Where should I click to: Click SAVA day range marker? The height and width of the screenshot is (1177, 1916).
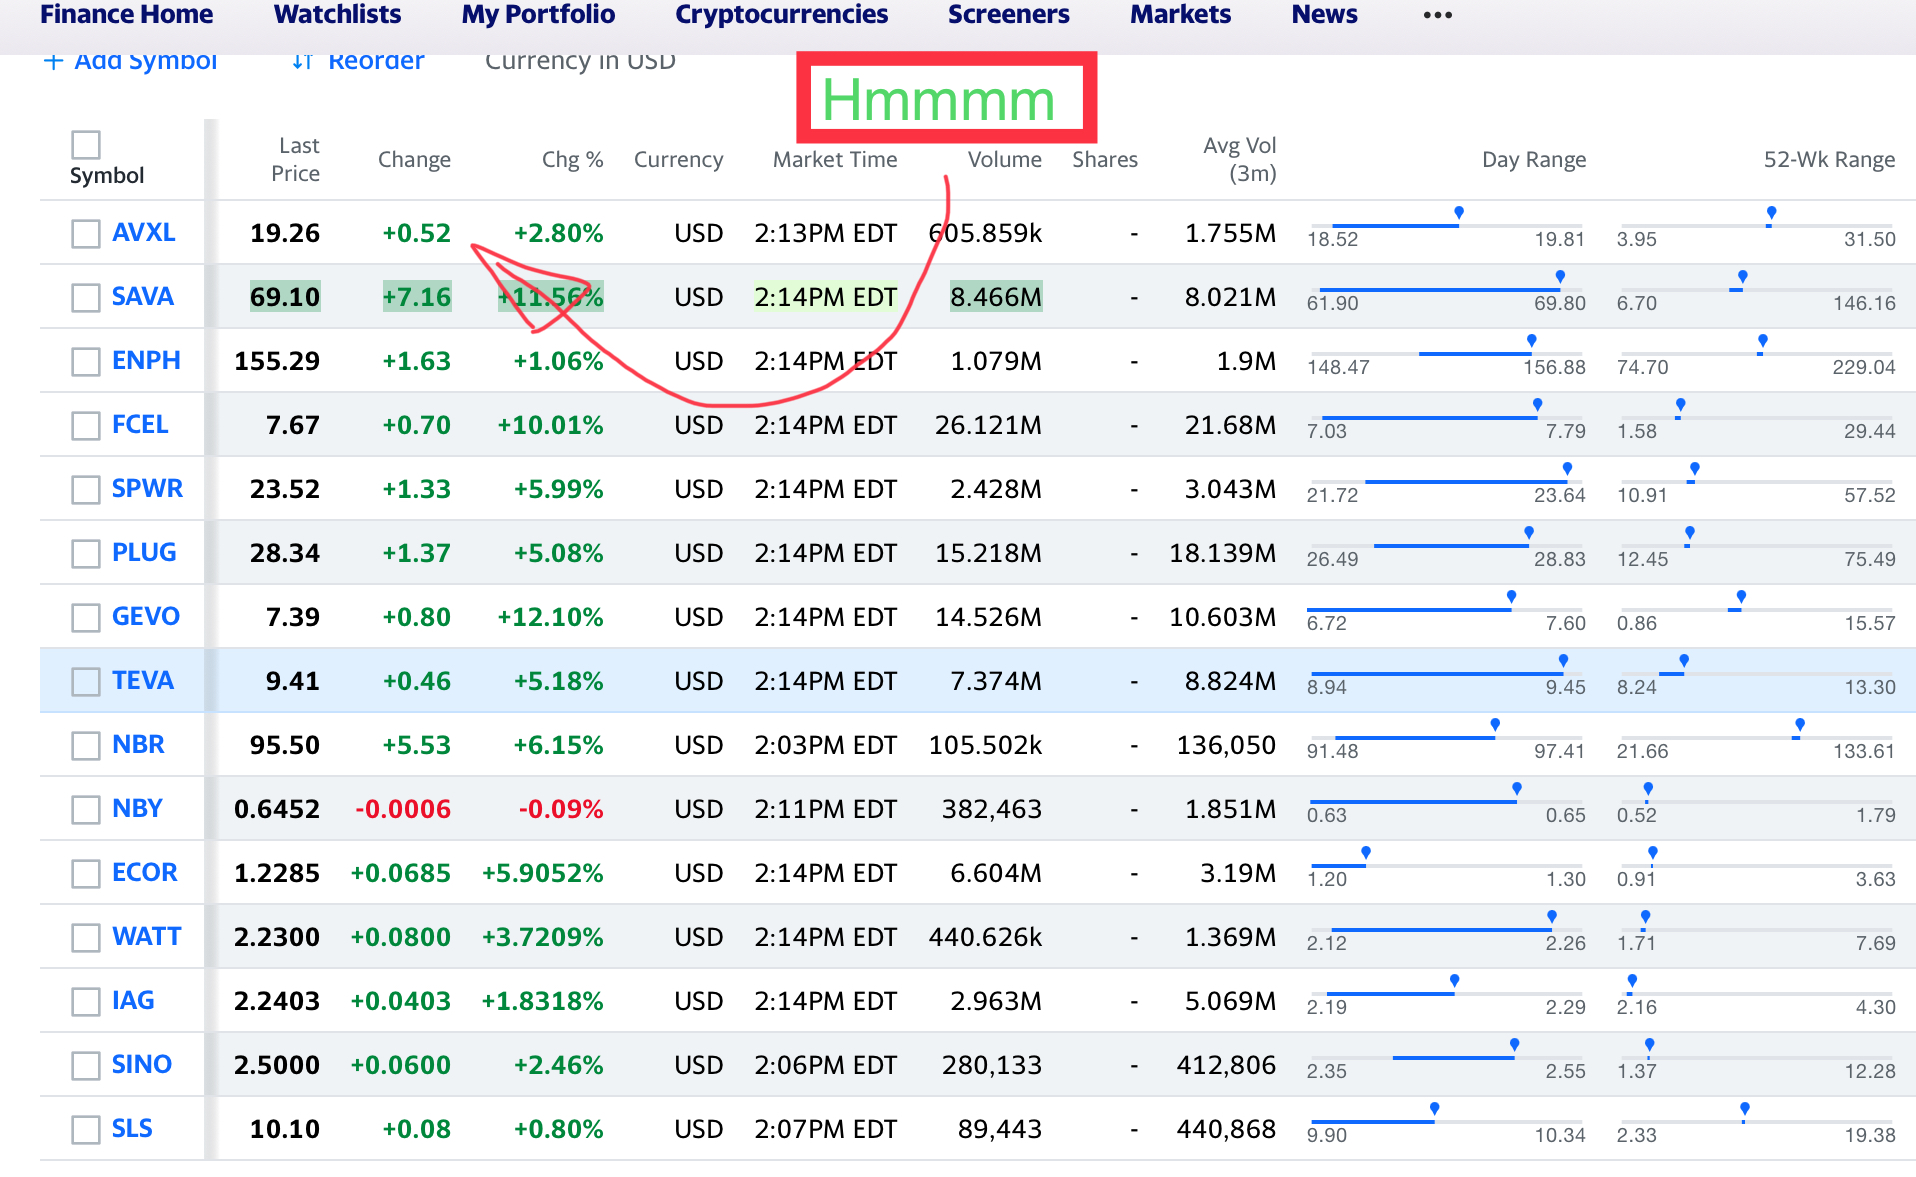(x=1560, y=276)
